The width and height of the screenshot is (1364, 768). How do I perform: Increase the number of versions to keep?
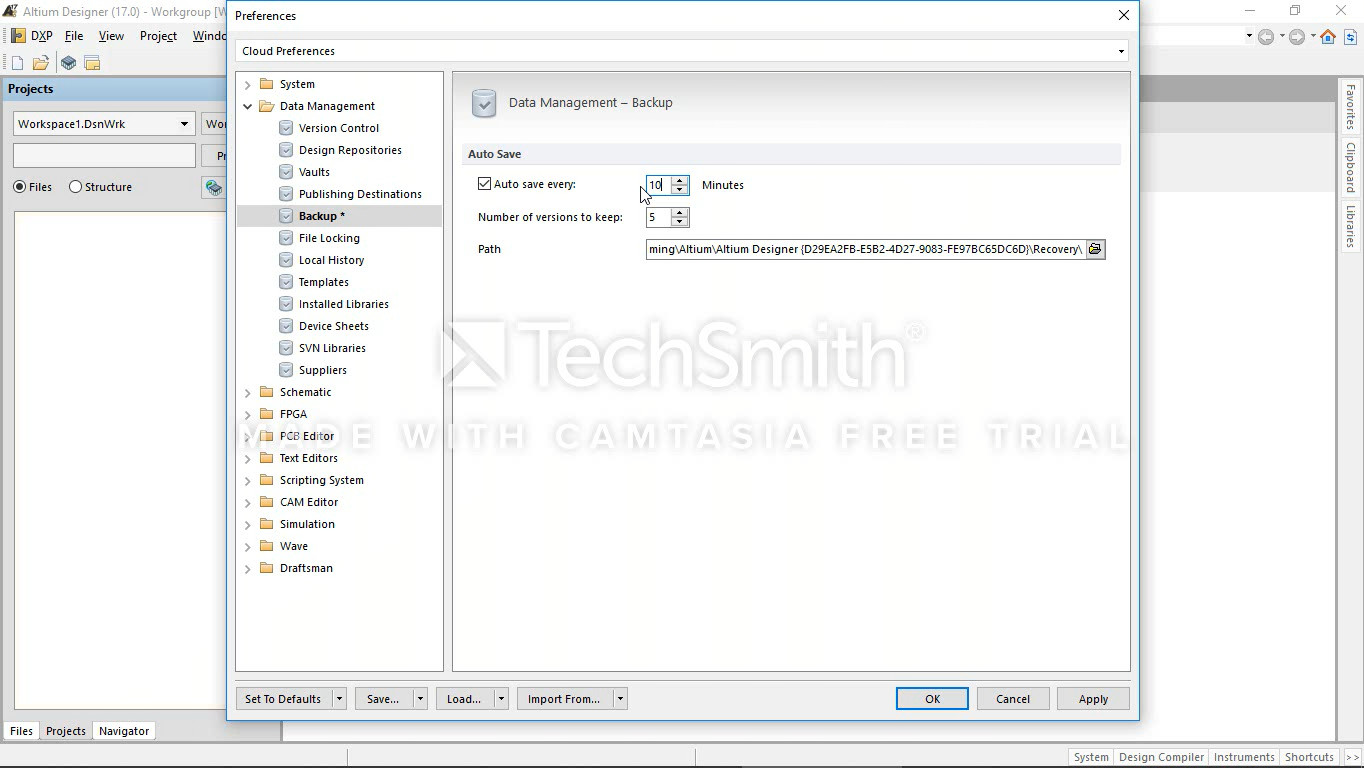[680, 213]
